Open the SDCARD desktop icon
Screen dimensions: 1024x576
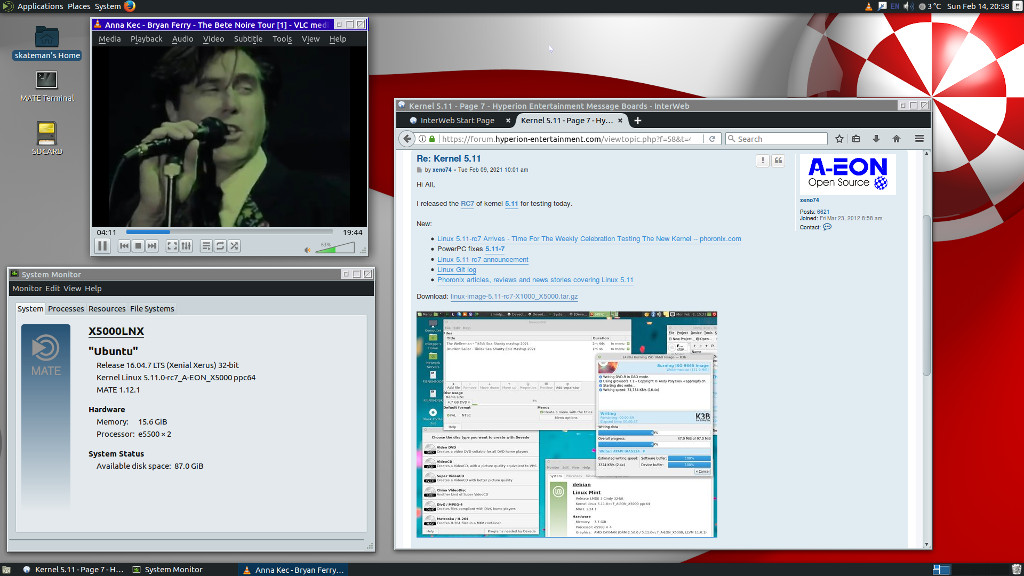tap(46, 138)
